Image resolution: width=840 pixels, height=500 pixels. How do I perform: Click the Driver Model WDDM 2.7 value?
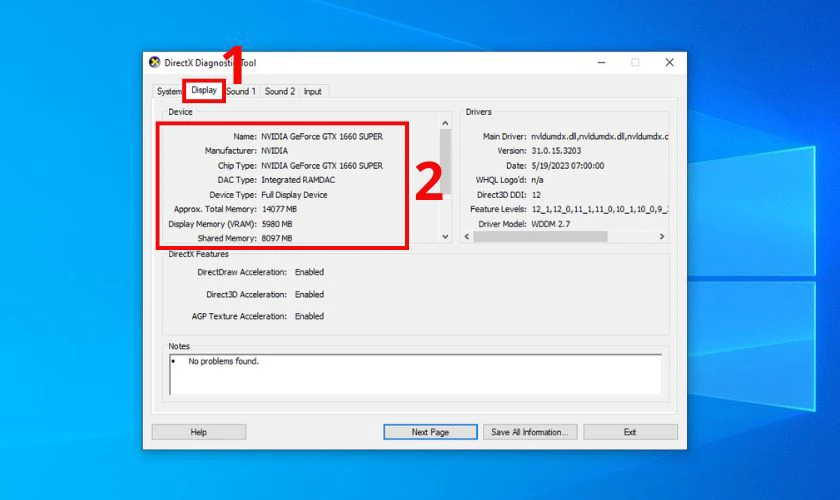pyautogui.click(x=551, y=224)
